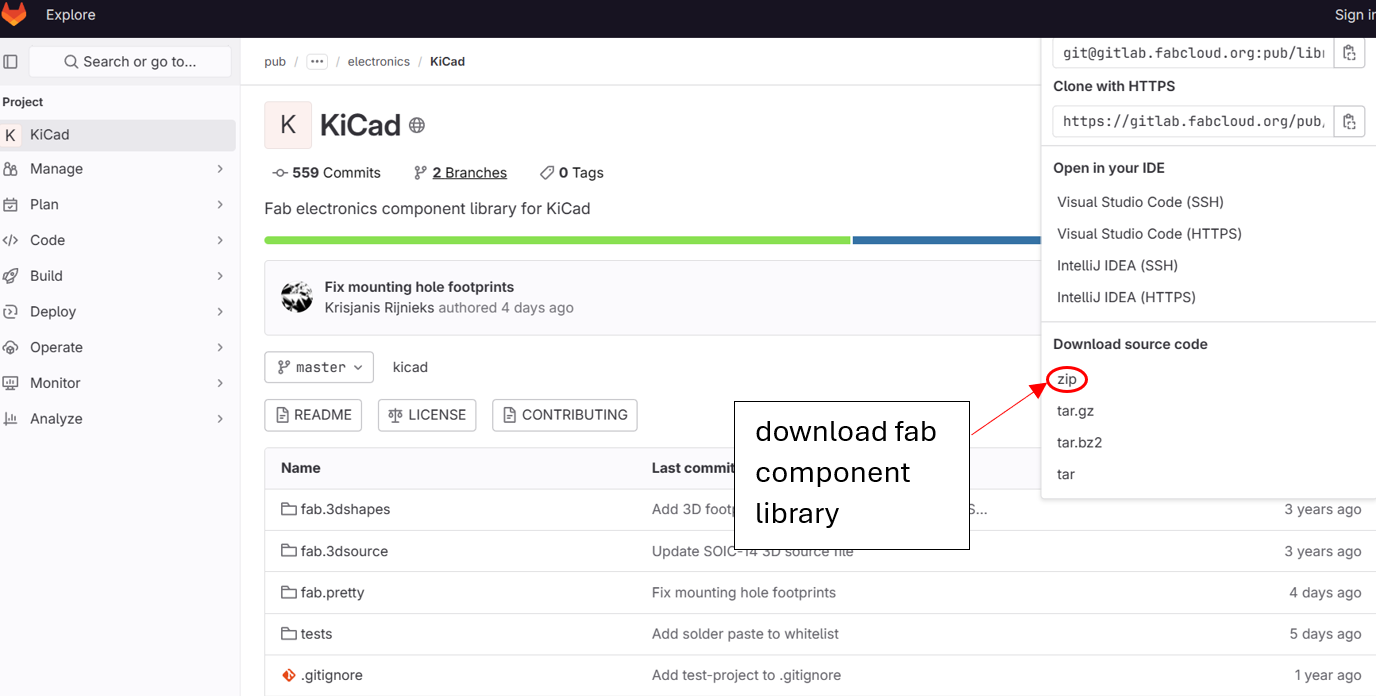Open the CONTRIBUTING button
The width and height of the screenshot is (1376, 696).
565,415
